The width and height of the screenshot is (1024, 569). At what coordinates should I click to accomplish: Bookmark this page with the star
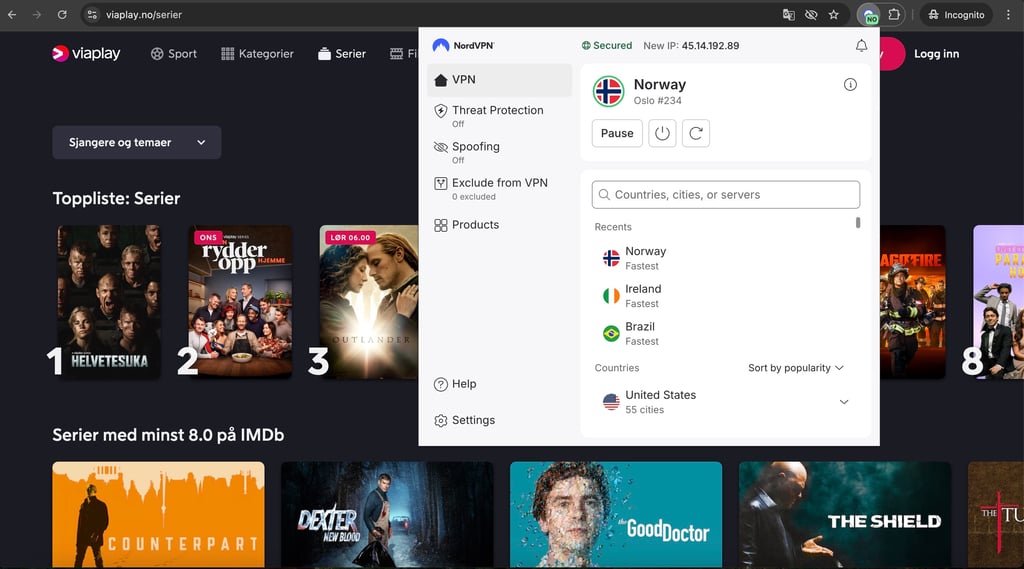click(834, 14)
